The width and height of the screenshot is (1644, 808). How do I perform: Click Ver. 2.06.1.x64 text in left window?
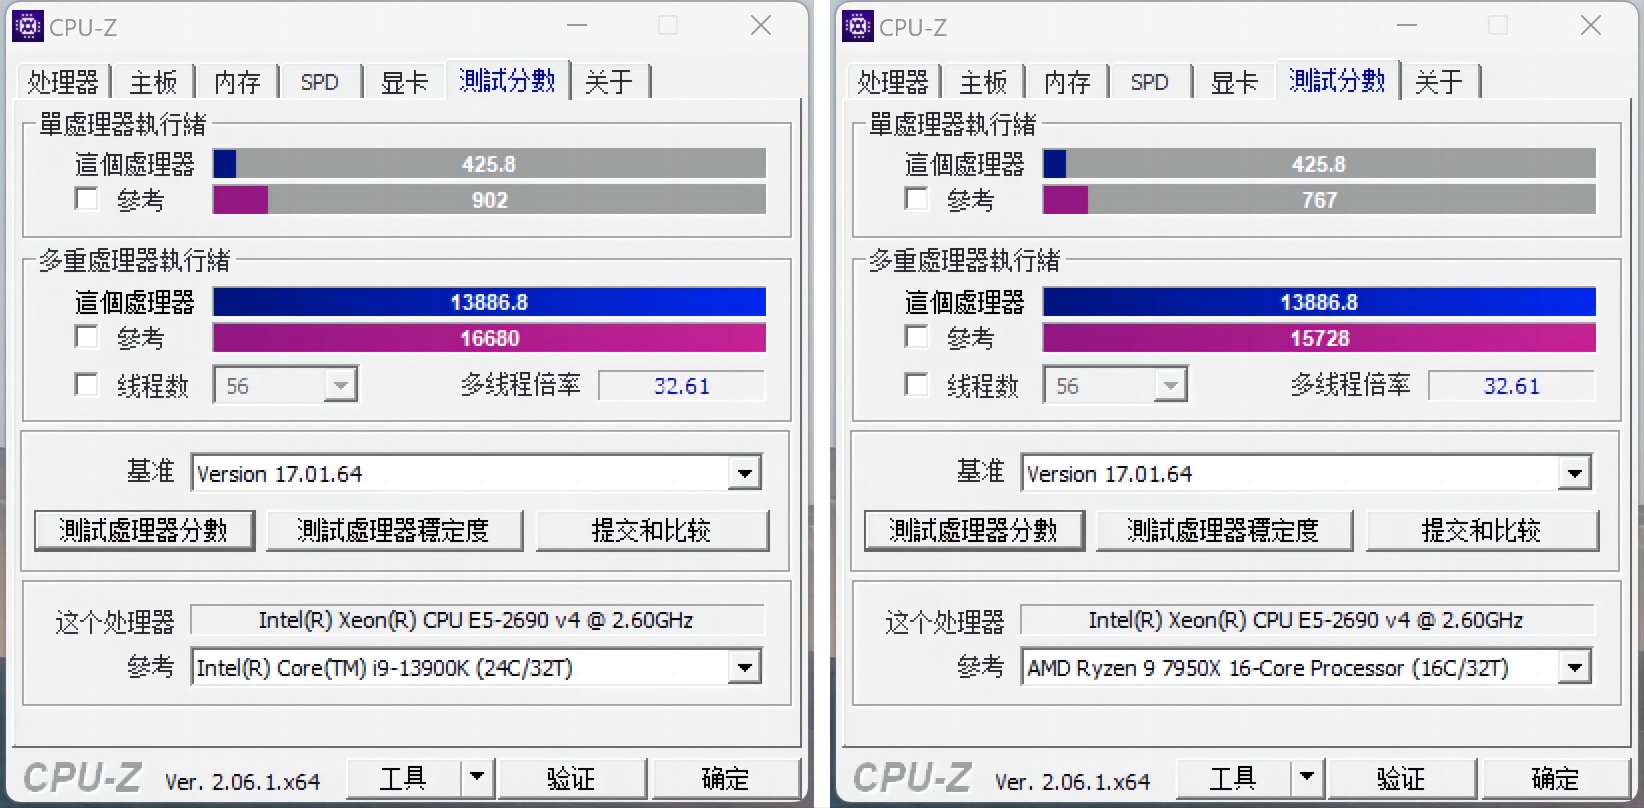coord(242,781)
